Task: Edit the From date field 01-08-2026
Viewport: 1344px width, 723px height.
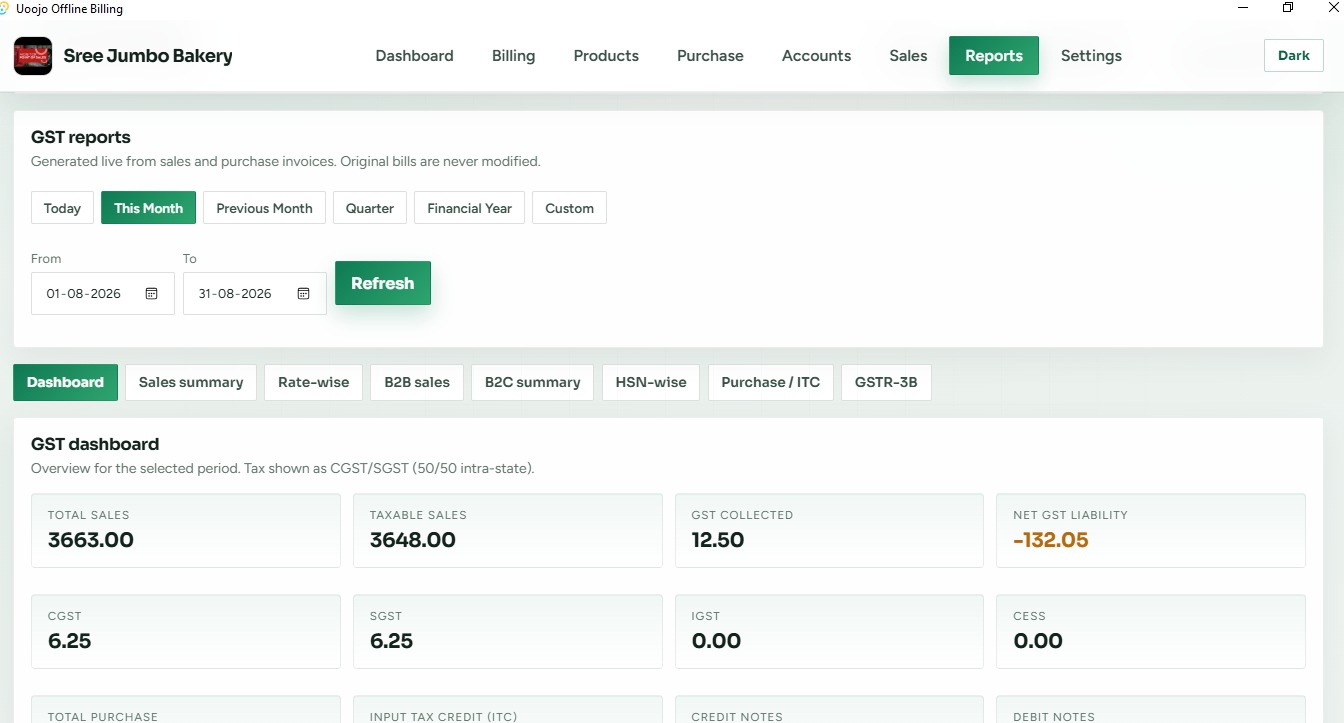Action: 103,294
